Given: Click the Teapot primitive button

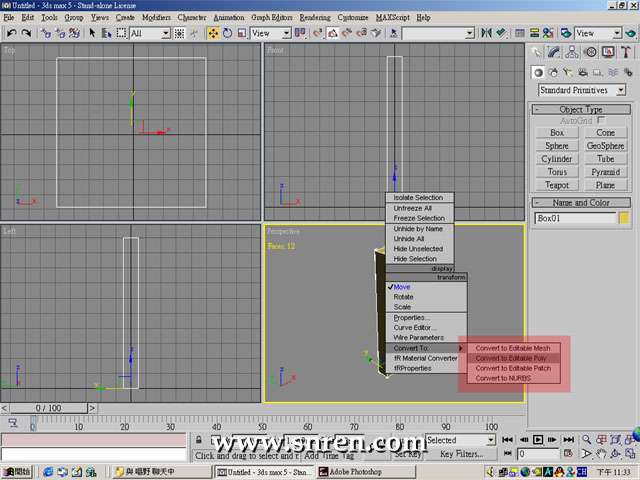Looking at the screenshot, I should tap(557, 185).
